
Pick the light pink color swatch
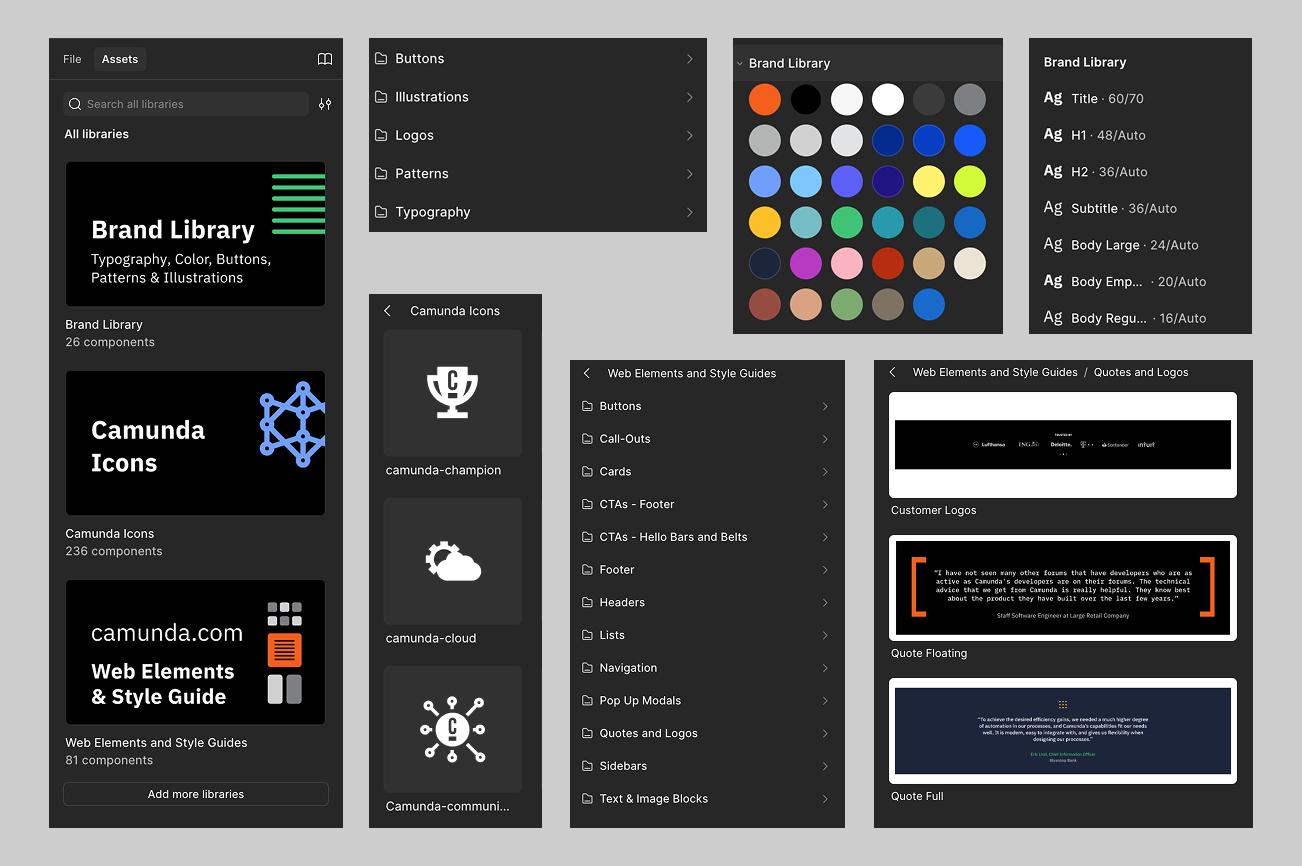(847, 263)
